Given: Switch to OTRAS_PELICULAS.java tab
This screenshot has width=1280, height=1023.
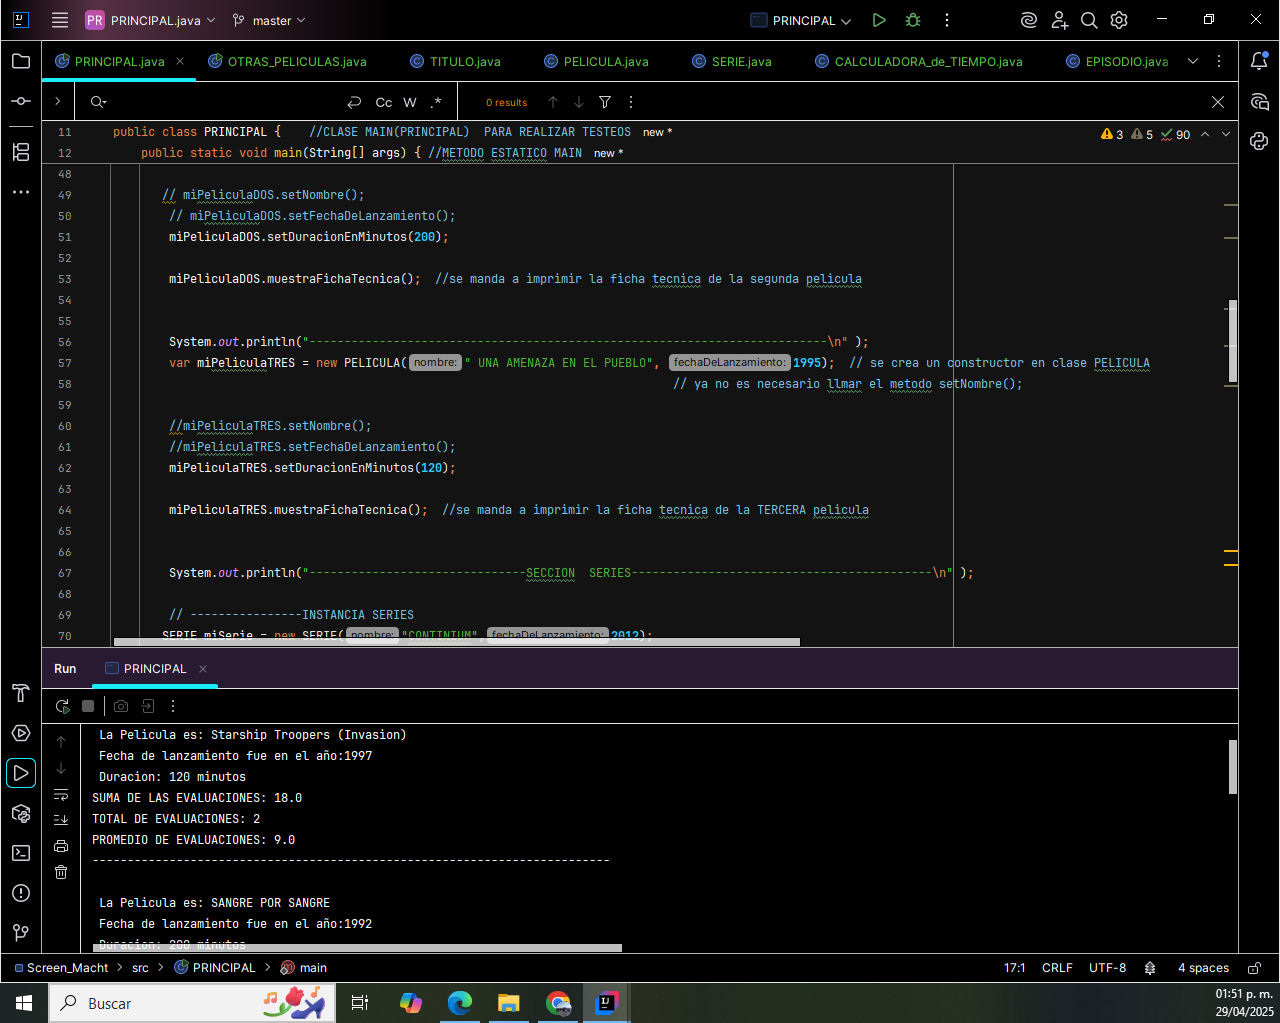Looking at the screenshot, I should 287,61.
